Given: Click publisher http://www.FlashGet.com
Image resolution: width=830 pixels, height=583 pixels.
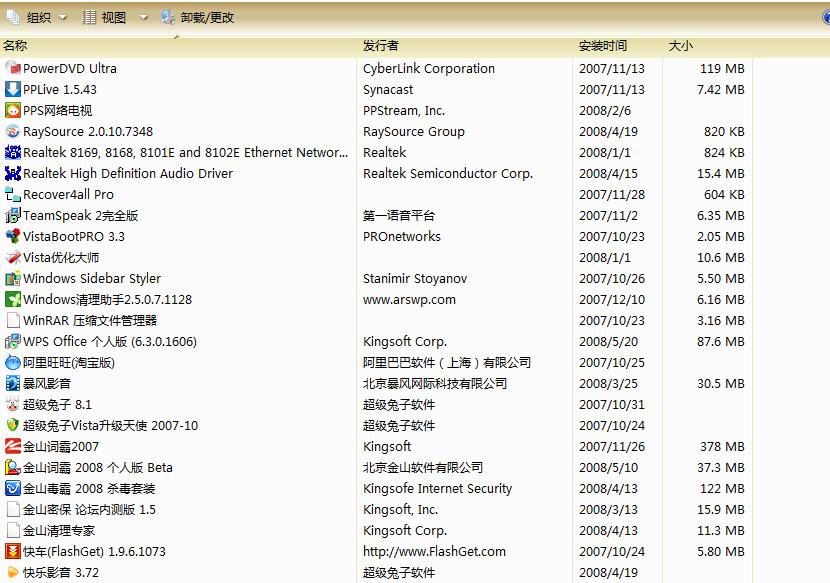Looking at the screenshot, I should click(x=434, y=552).
